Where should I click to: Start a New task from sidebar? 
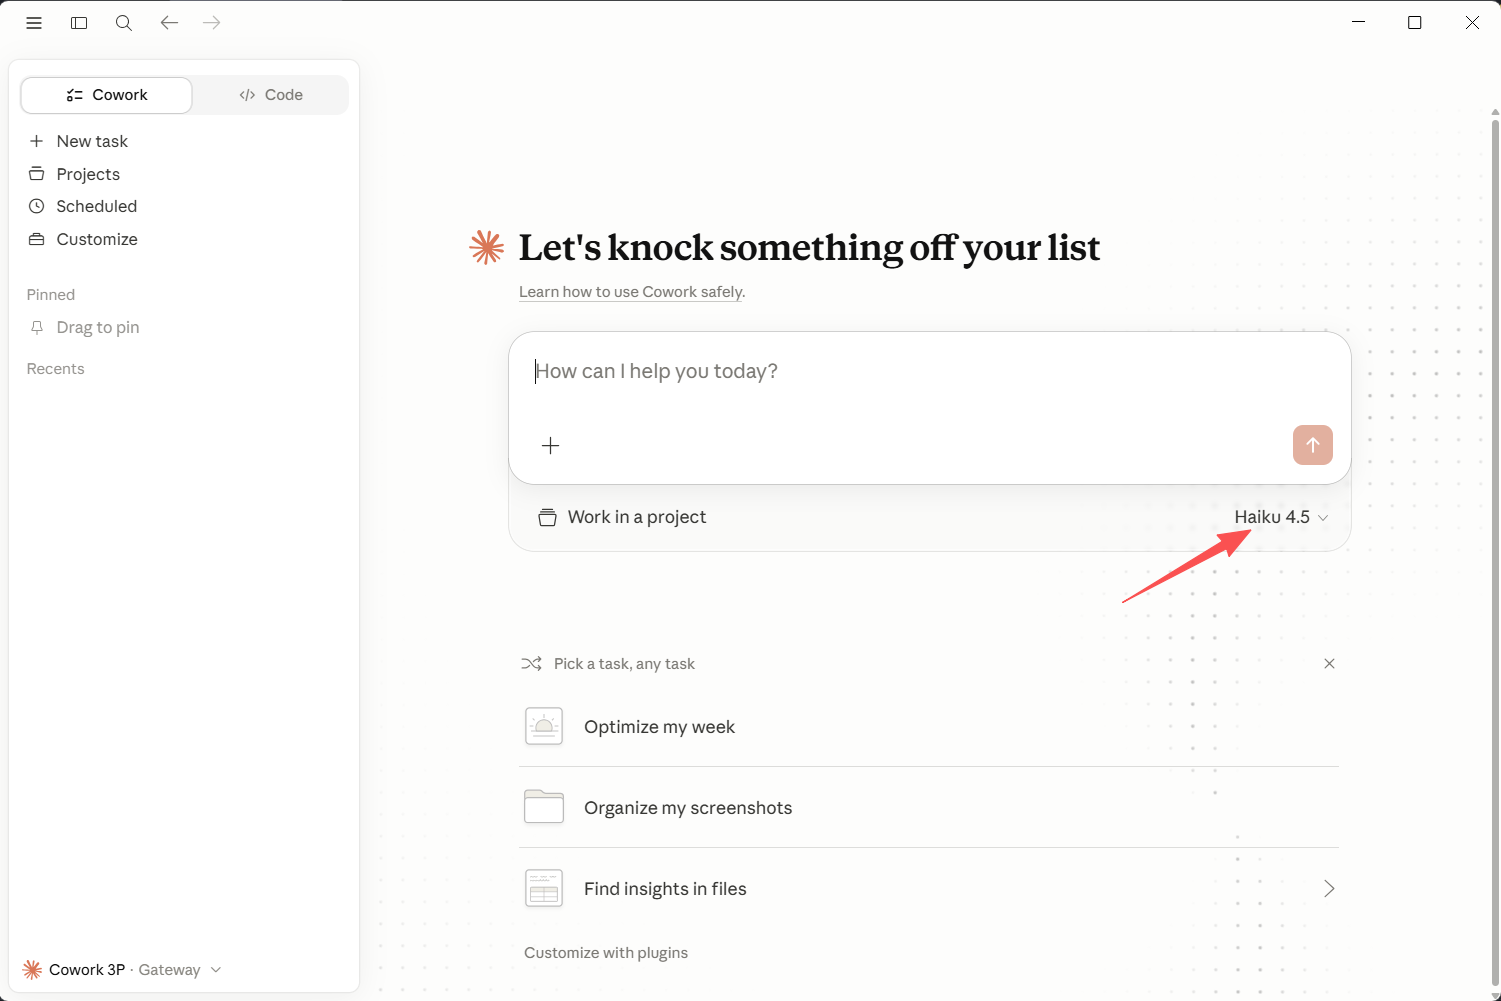pyautogui.click(x=78, y=141)
